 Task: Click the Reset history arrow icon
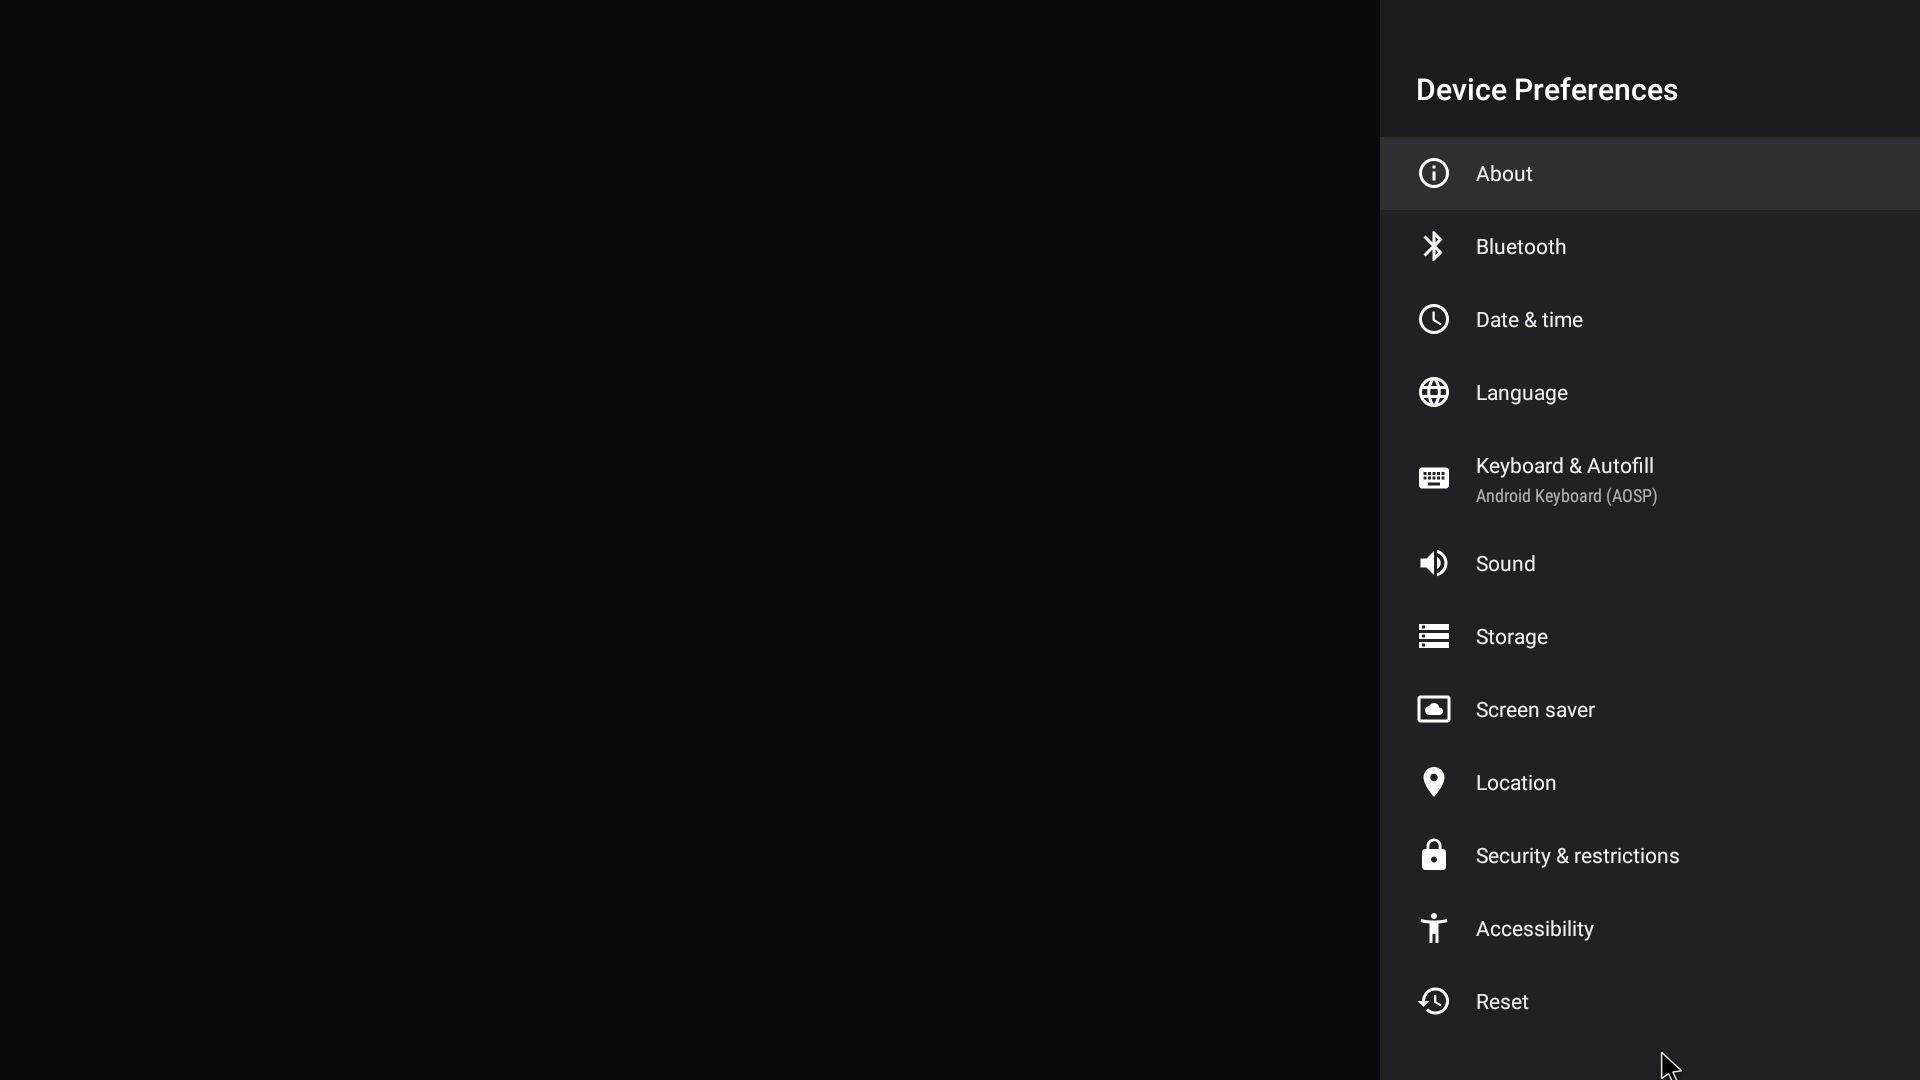tap(1433, 1001)
